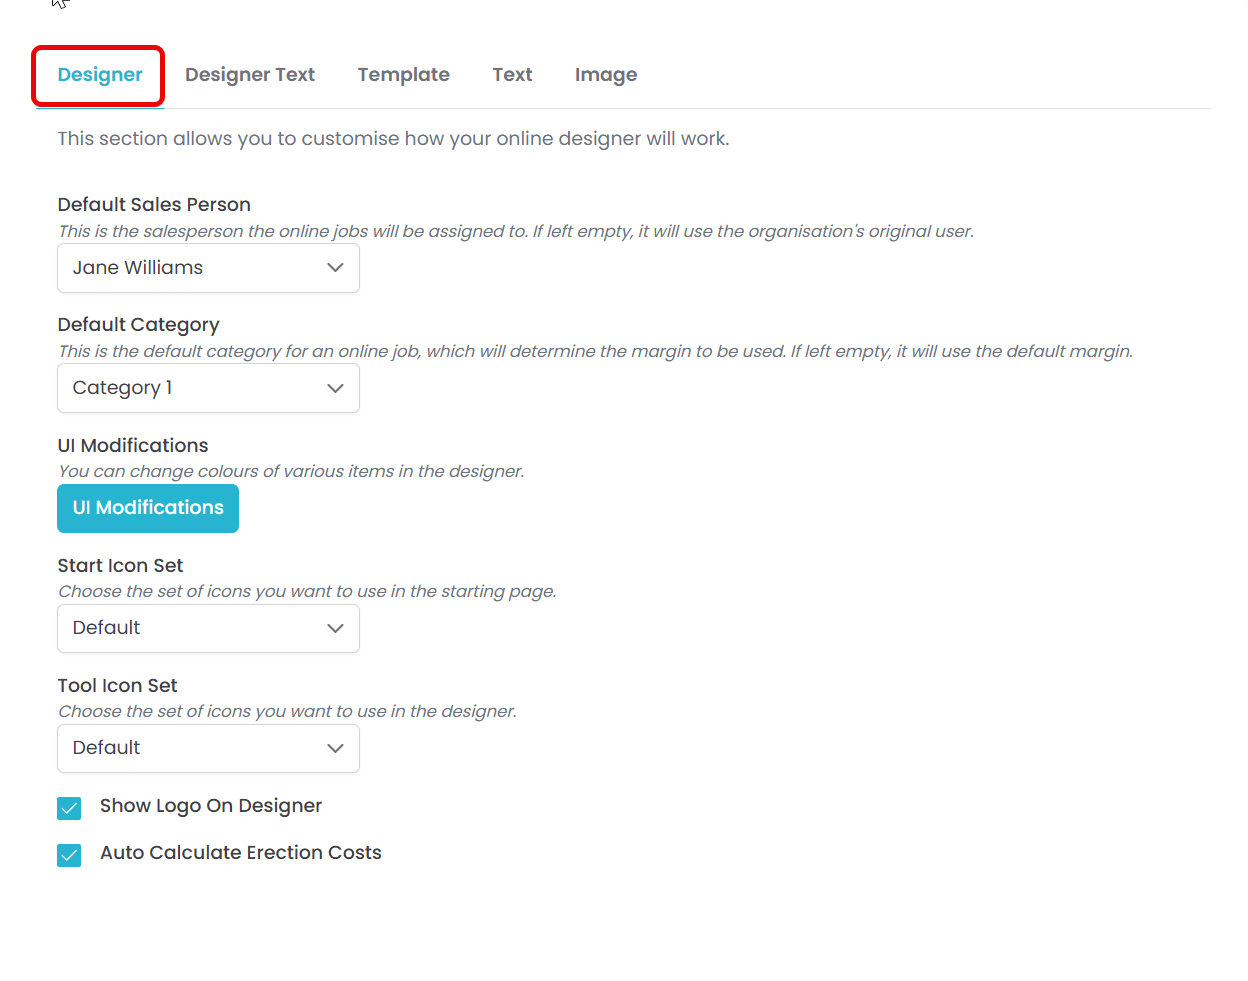Choose a Tool Icon Set option
This screenshot has height=981, width=1248.
click(x=208, y=748)
